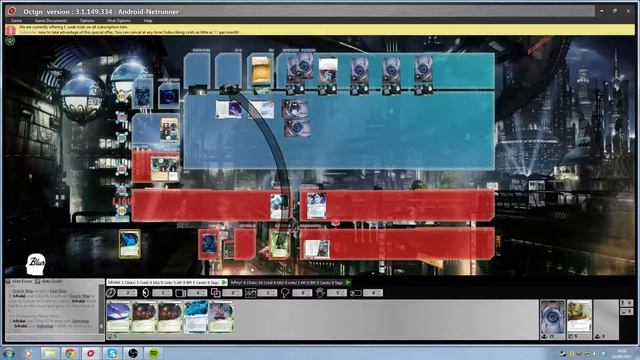
Task: Click the lower small button right of the piles
Action: (627, 311)
